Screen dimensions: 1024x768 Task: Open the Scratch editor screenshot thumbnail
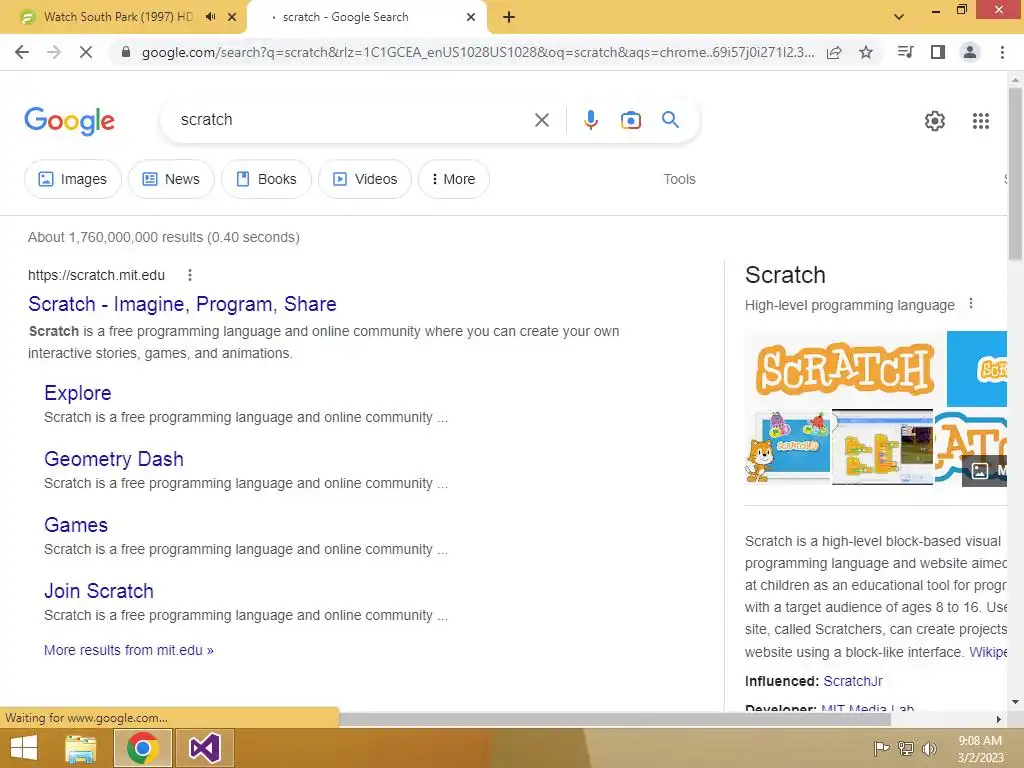pyautogui.click(x=882, y=447)
